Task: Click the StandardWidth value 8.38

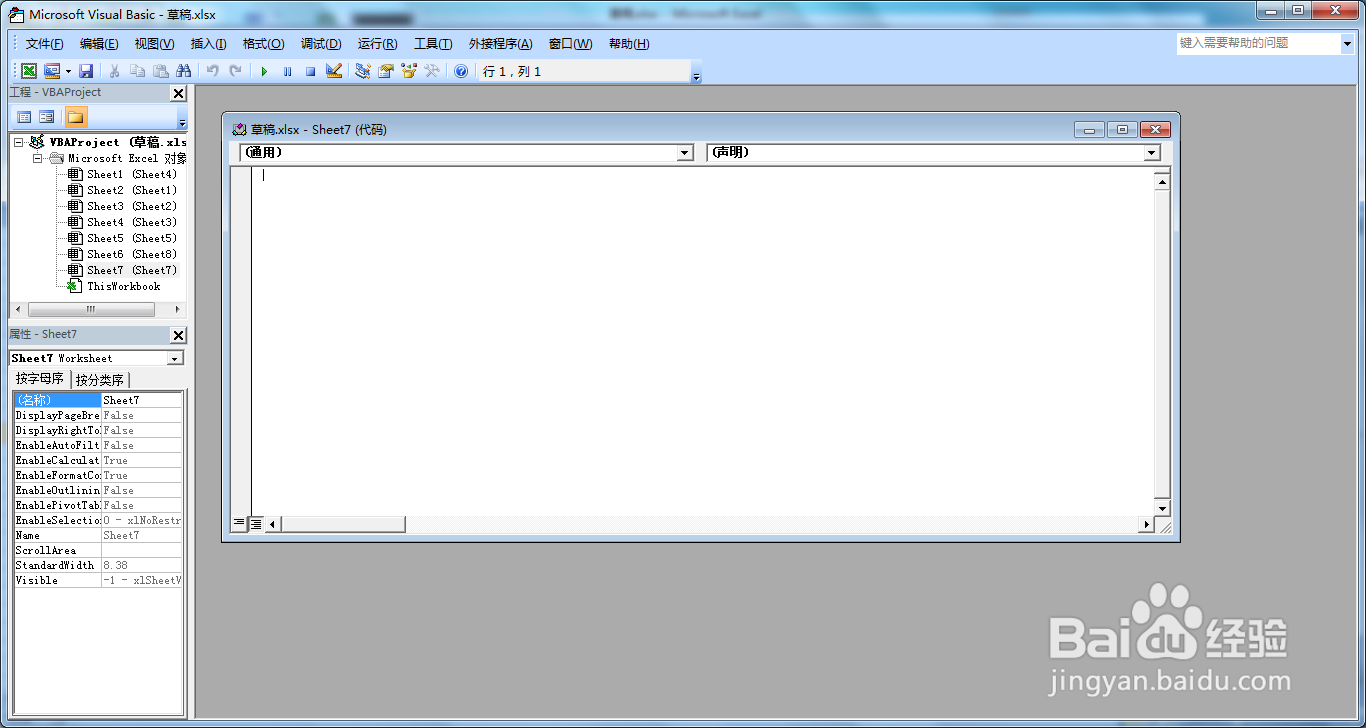Action: click(x=142, y=565)
